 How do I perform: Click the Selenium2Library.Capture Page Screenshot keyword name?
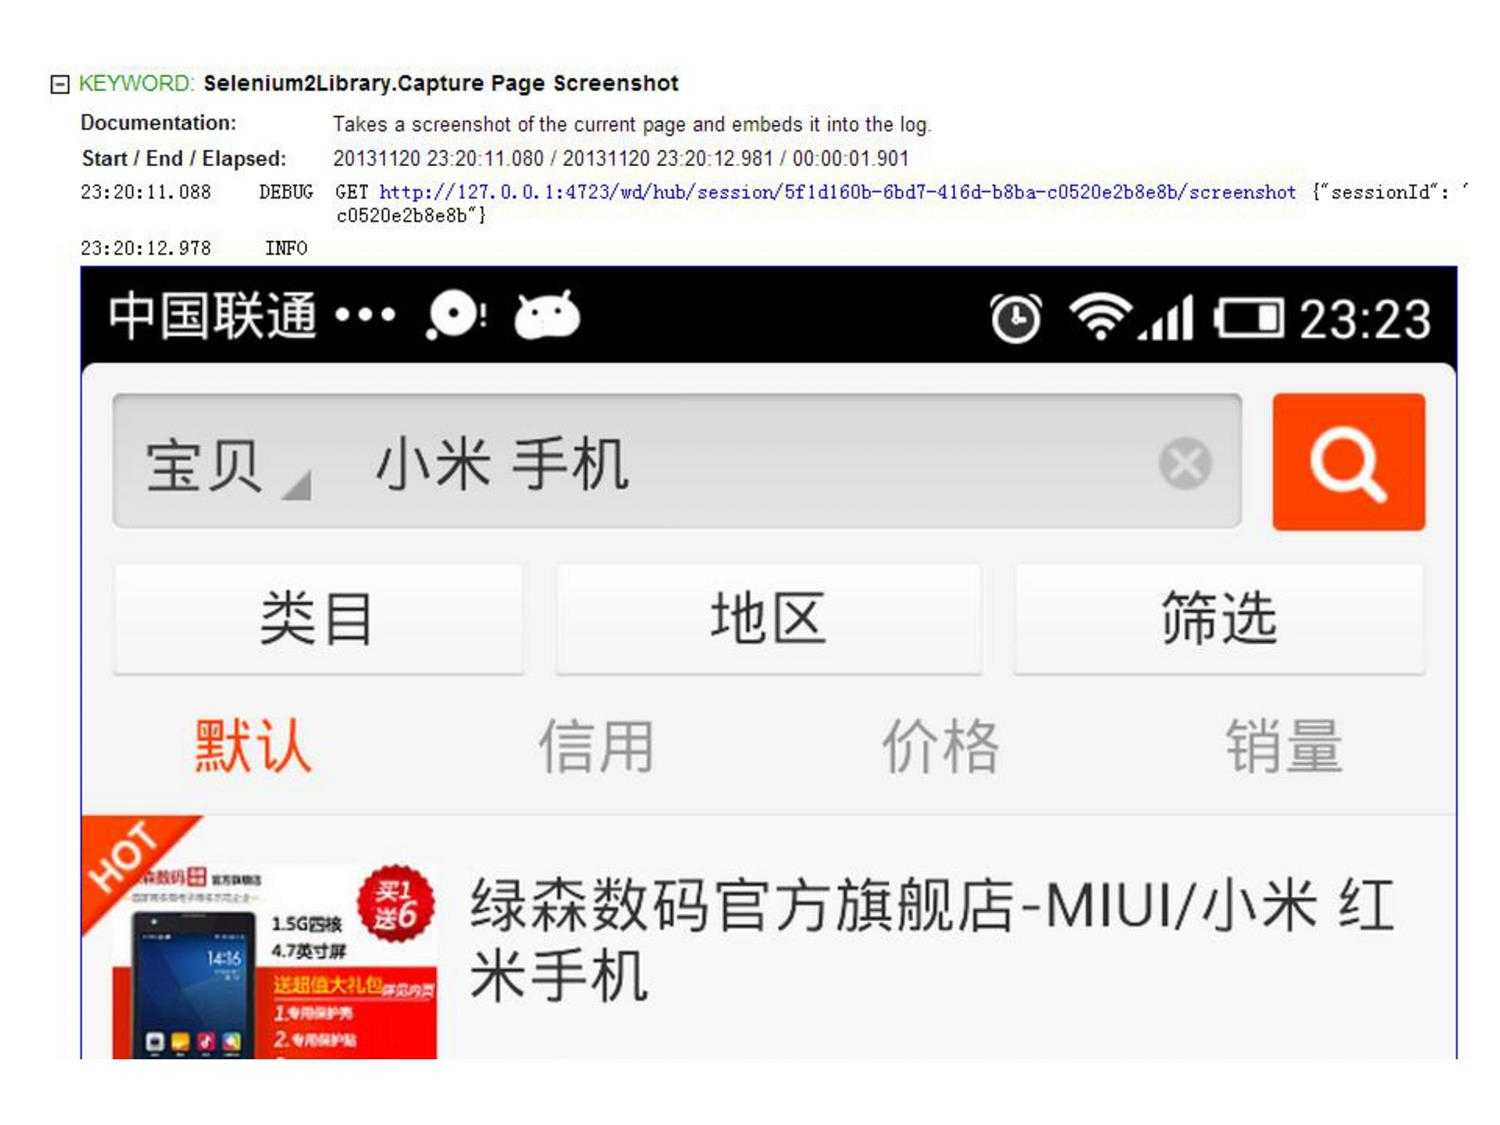pos(441,83)
